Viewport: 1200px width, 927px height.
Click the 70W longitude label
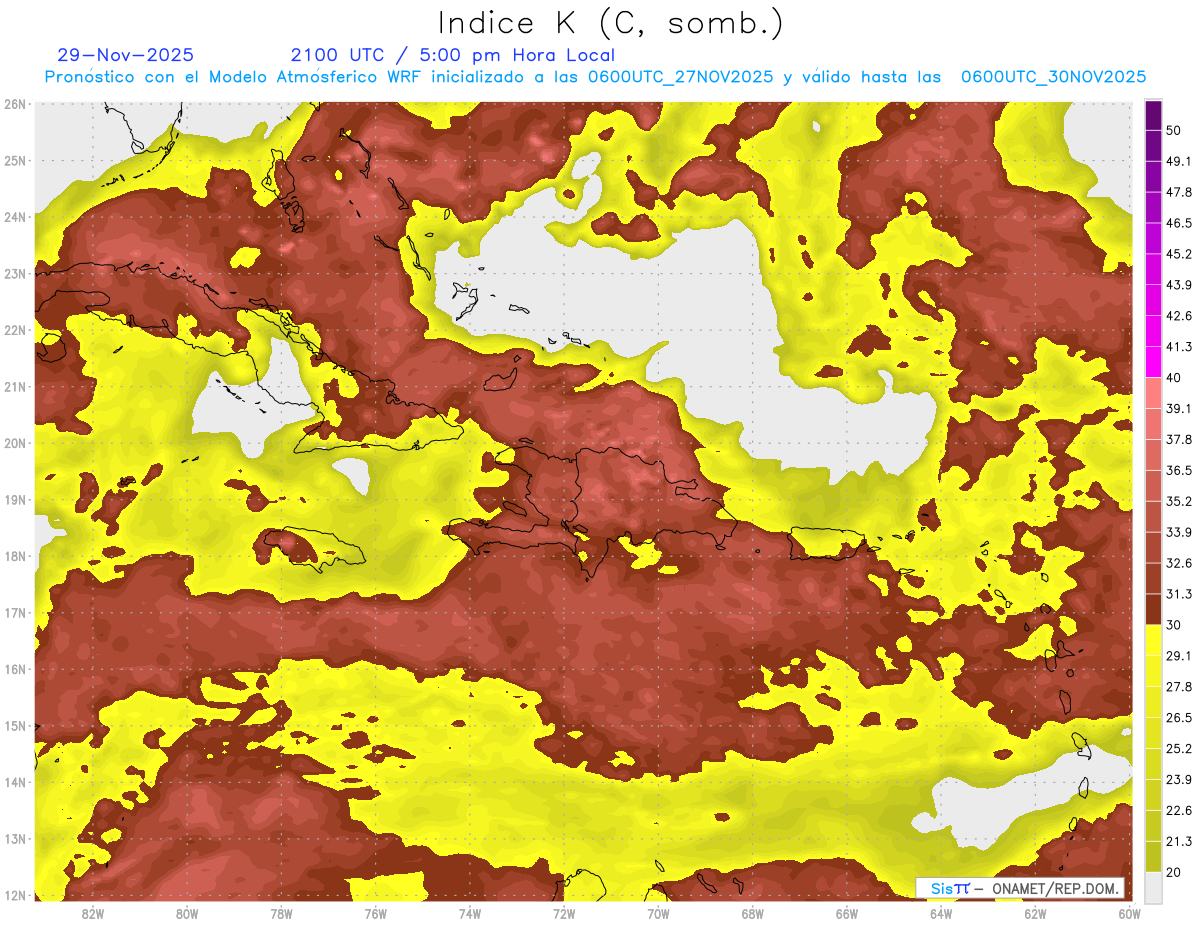[658, 913]
